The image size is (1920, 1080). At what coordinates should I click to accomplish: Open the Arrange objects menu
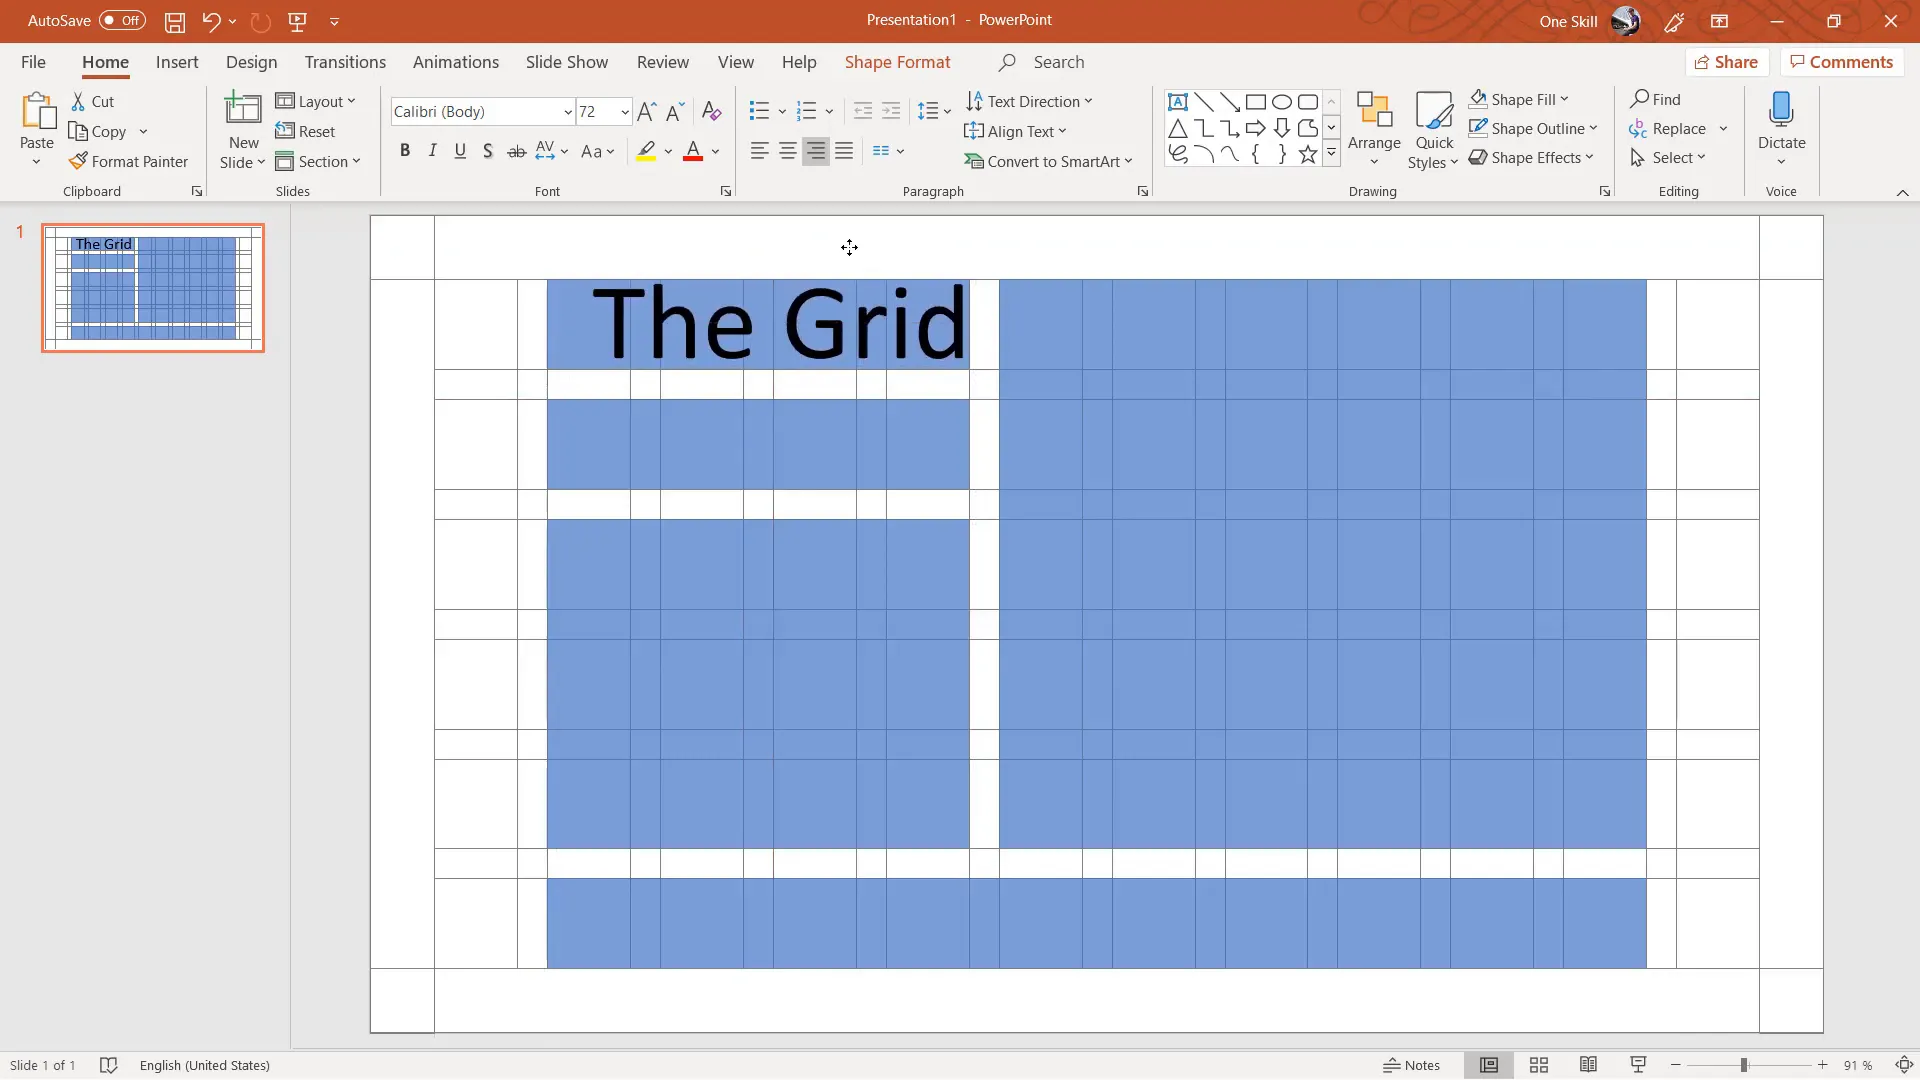click(1374, 130)
